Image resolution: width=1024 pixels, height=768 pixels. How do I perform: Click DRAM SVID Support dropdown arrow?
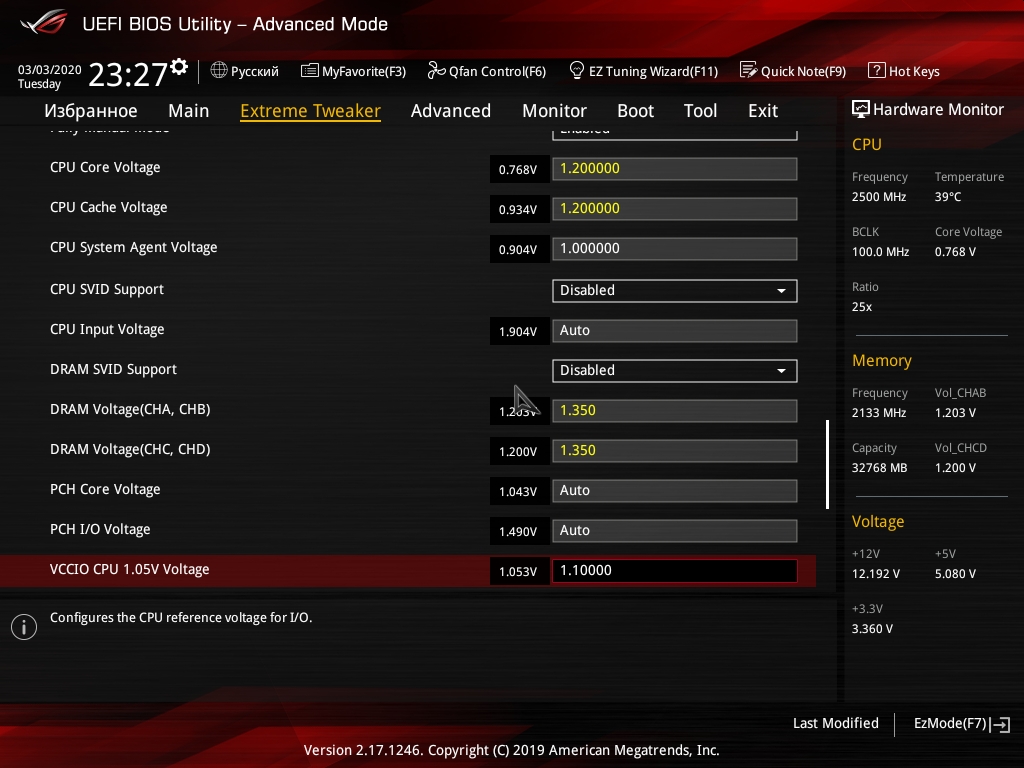[781, 371]
